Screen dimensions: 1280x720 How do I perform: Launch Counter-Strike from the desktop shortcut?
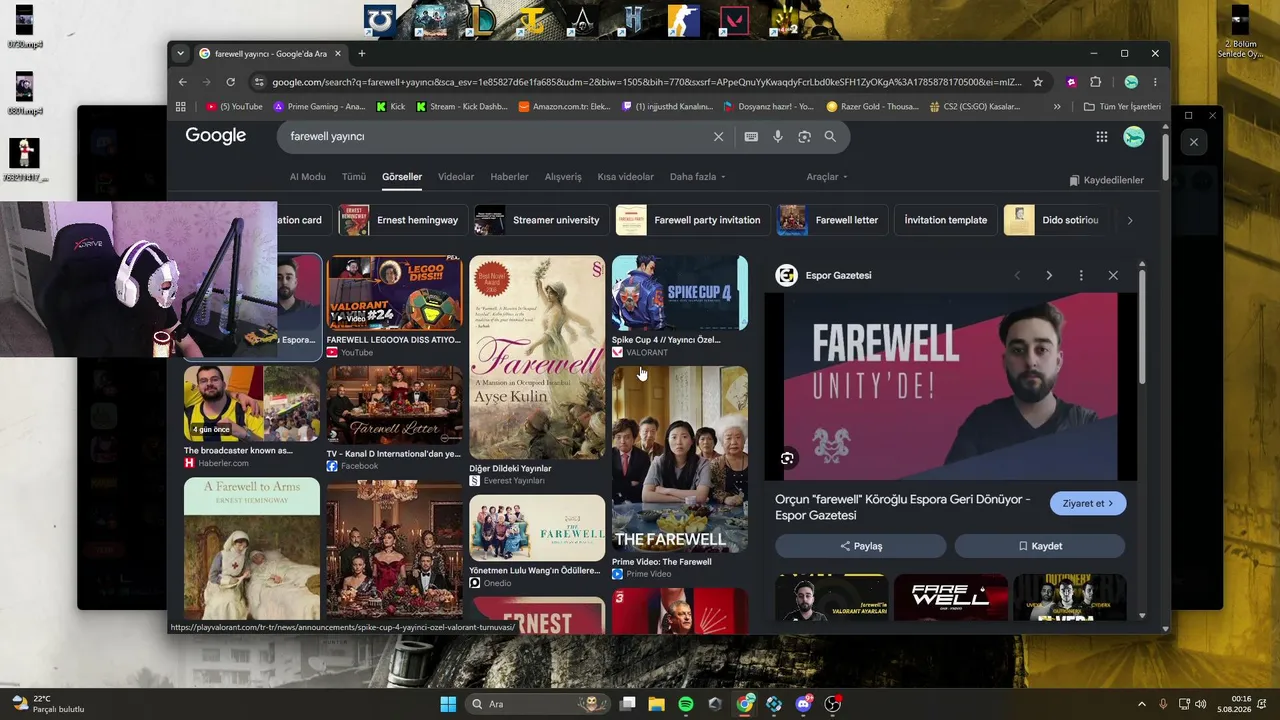point(684,20)
